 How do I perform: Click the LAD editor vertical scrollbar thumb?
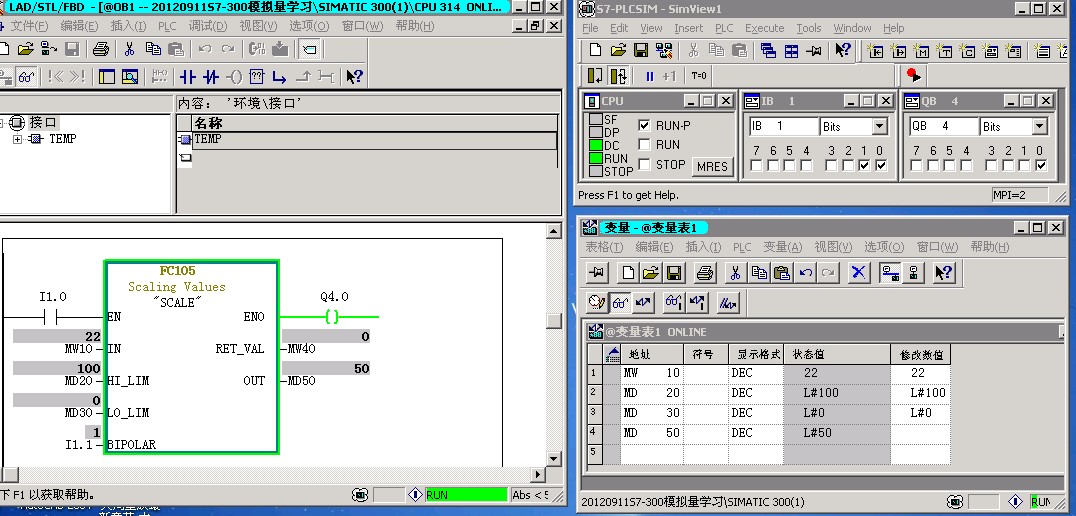pyautogui.click(x=553, y=321)
